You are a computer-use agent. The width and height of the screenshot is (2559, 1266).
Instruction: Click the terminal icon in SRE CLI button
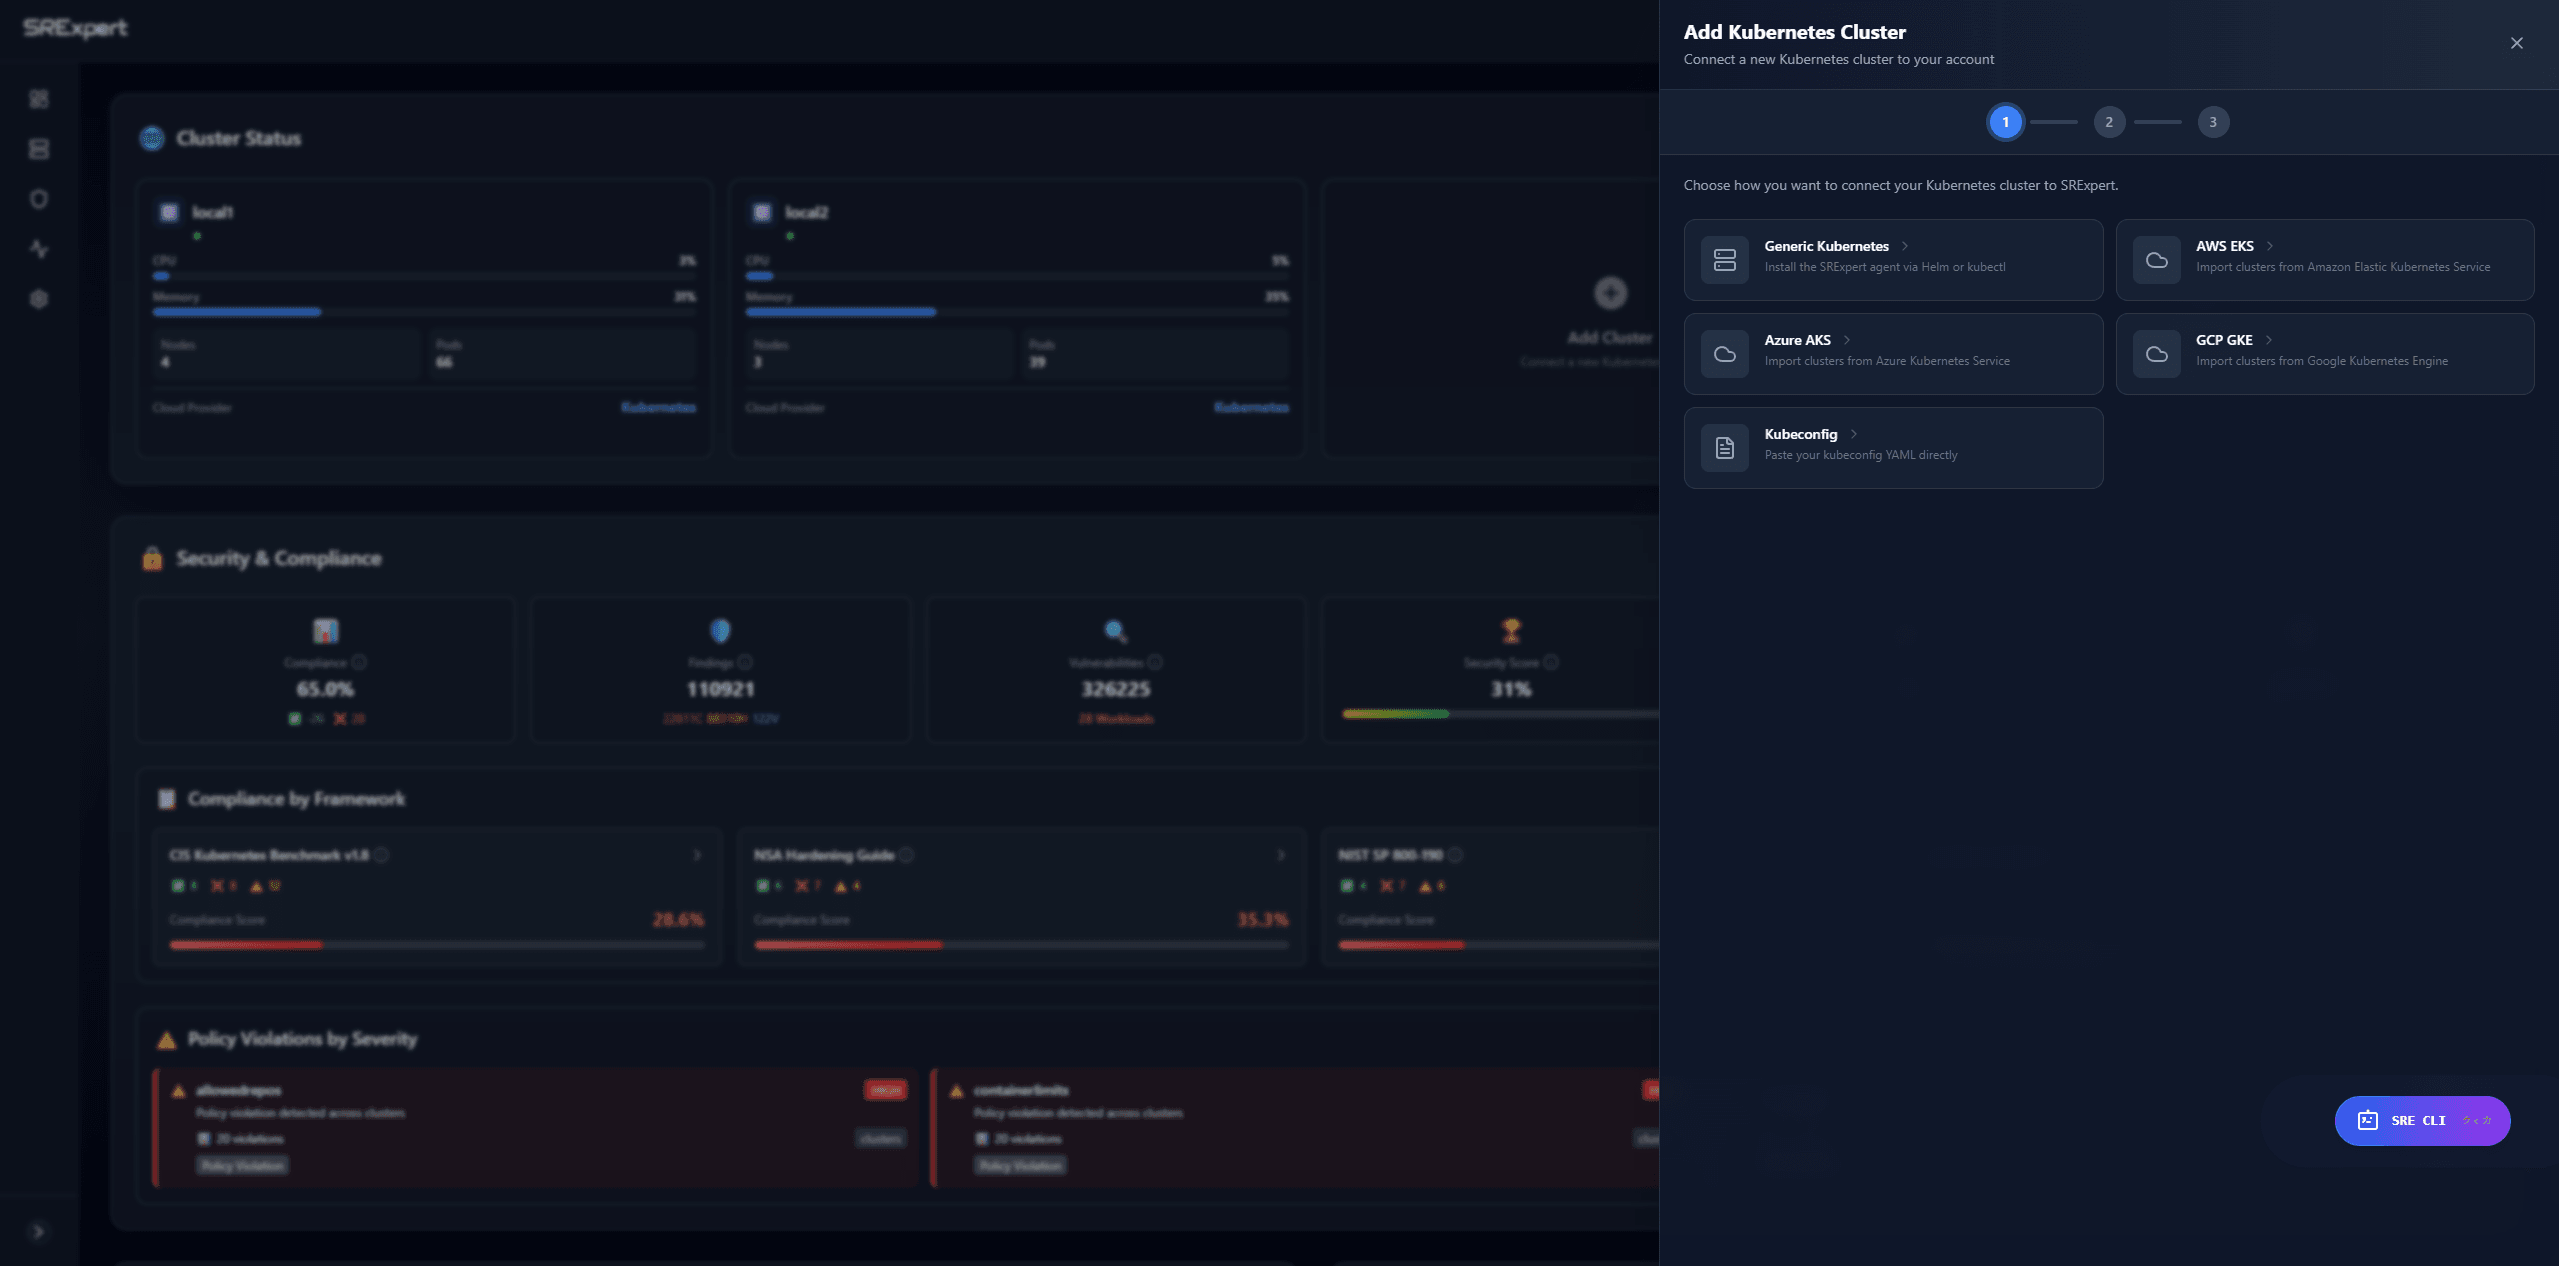pyautogui.click(x=2367, y=1120)
